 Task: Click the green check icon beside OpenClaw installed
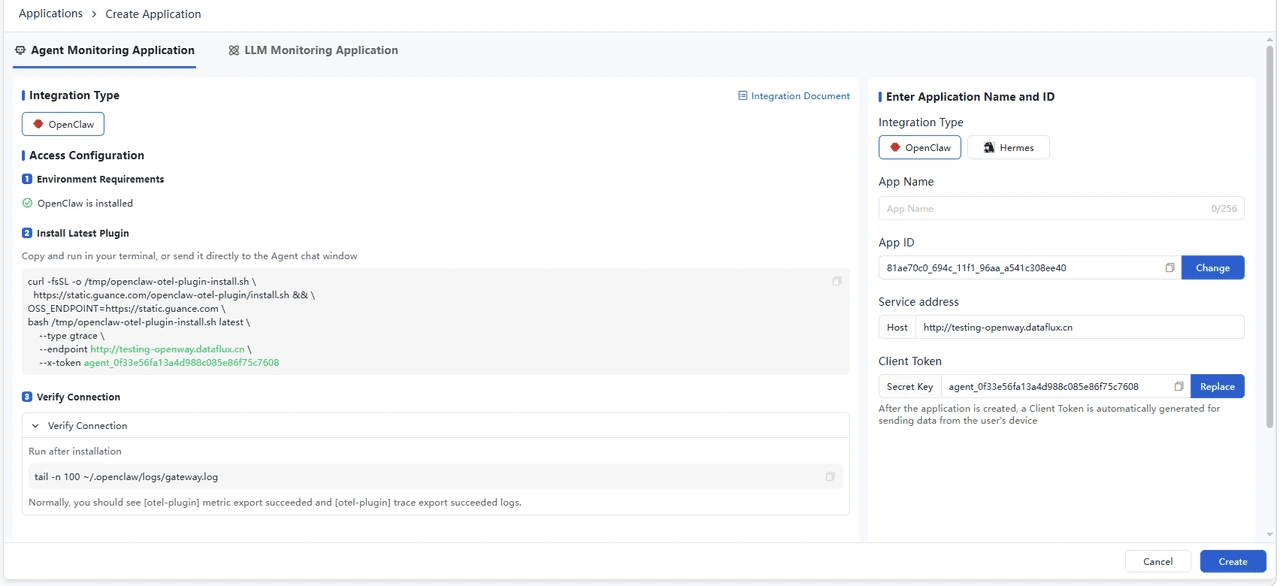pos(27,203)
